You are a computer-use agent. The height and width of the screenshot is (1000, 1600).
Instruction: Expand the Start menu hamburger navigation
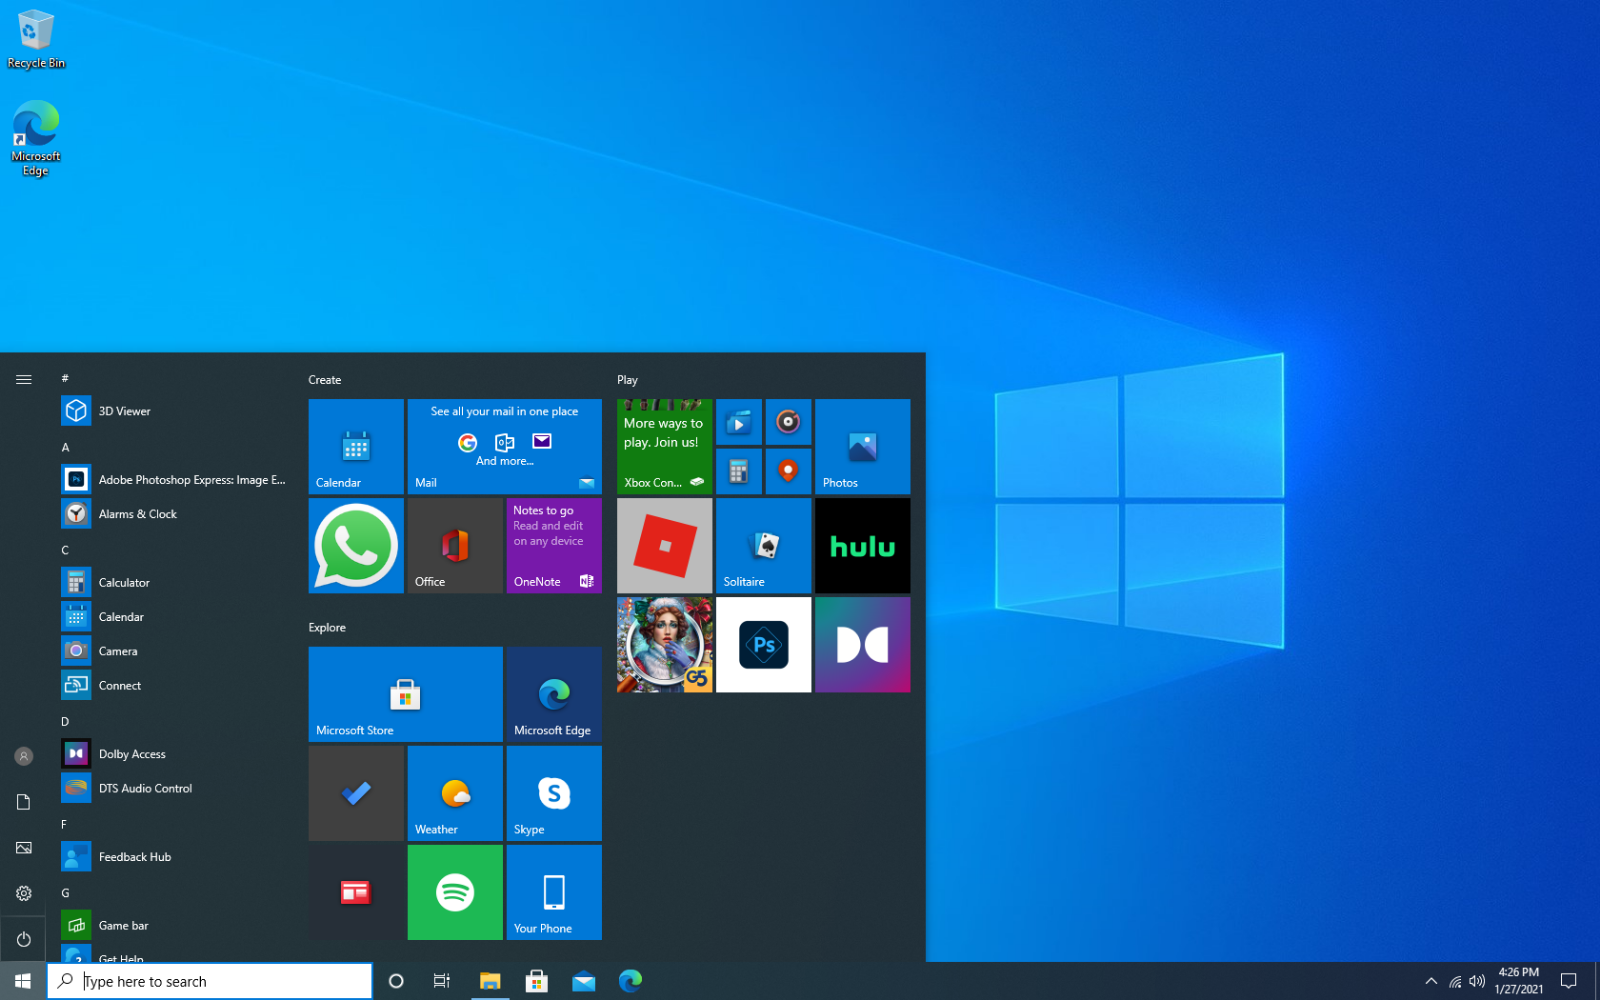(24, 379)
